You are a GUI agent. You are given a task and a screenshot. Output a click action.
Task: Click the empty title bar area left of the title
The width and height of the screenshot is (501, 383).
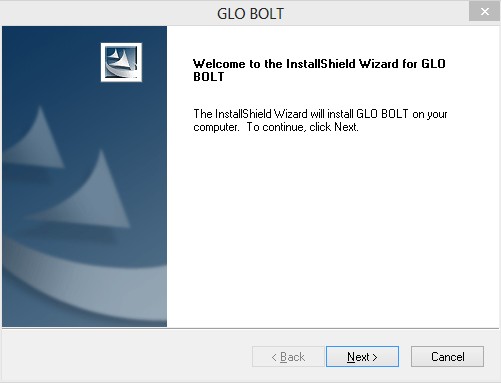[108, 13]
